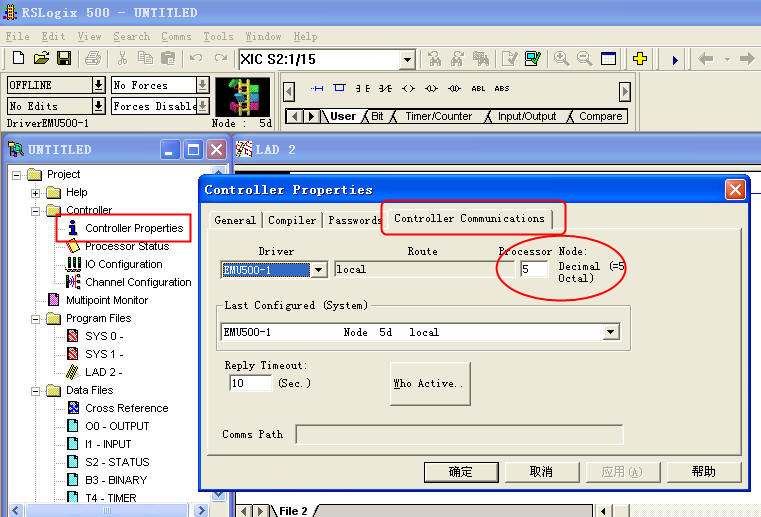Viewport: 761px width, 517px height.
Task: Open the File menu
Action: point(17,36)
